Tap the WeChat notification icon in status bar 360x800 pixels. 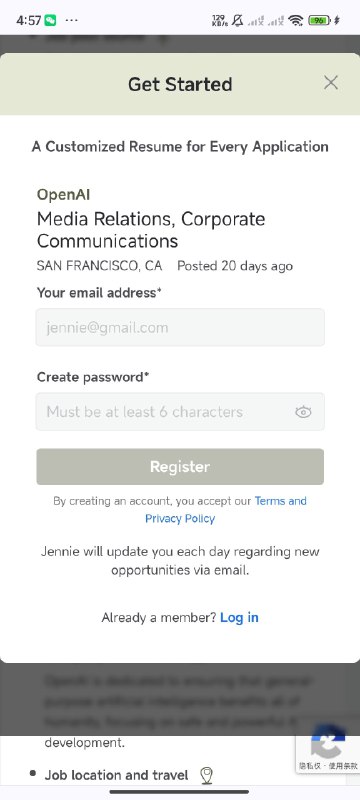tap(50, 20)
